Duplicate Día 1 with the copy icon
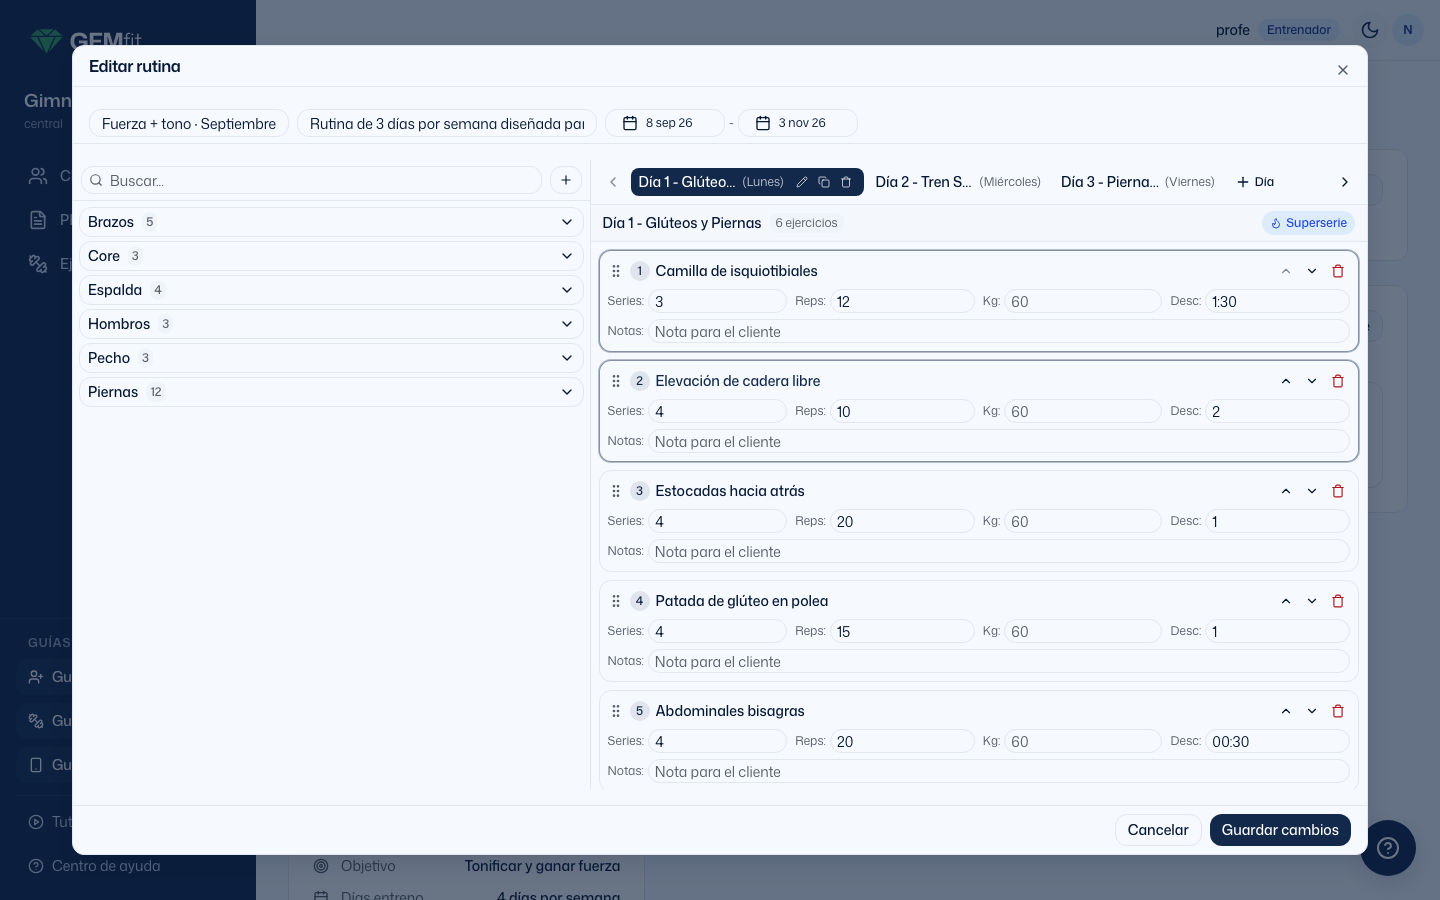Screen dimensions: 1440x900 [824, 182]
